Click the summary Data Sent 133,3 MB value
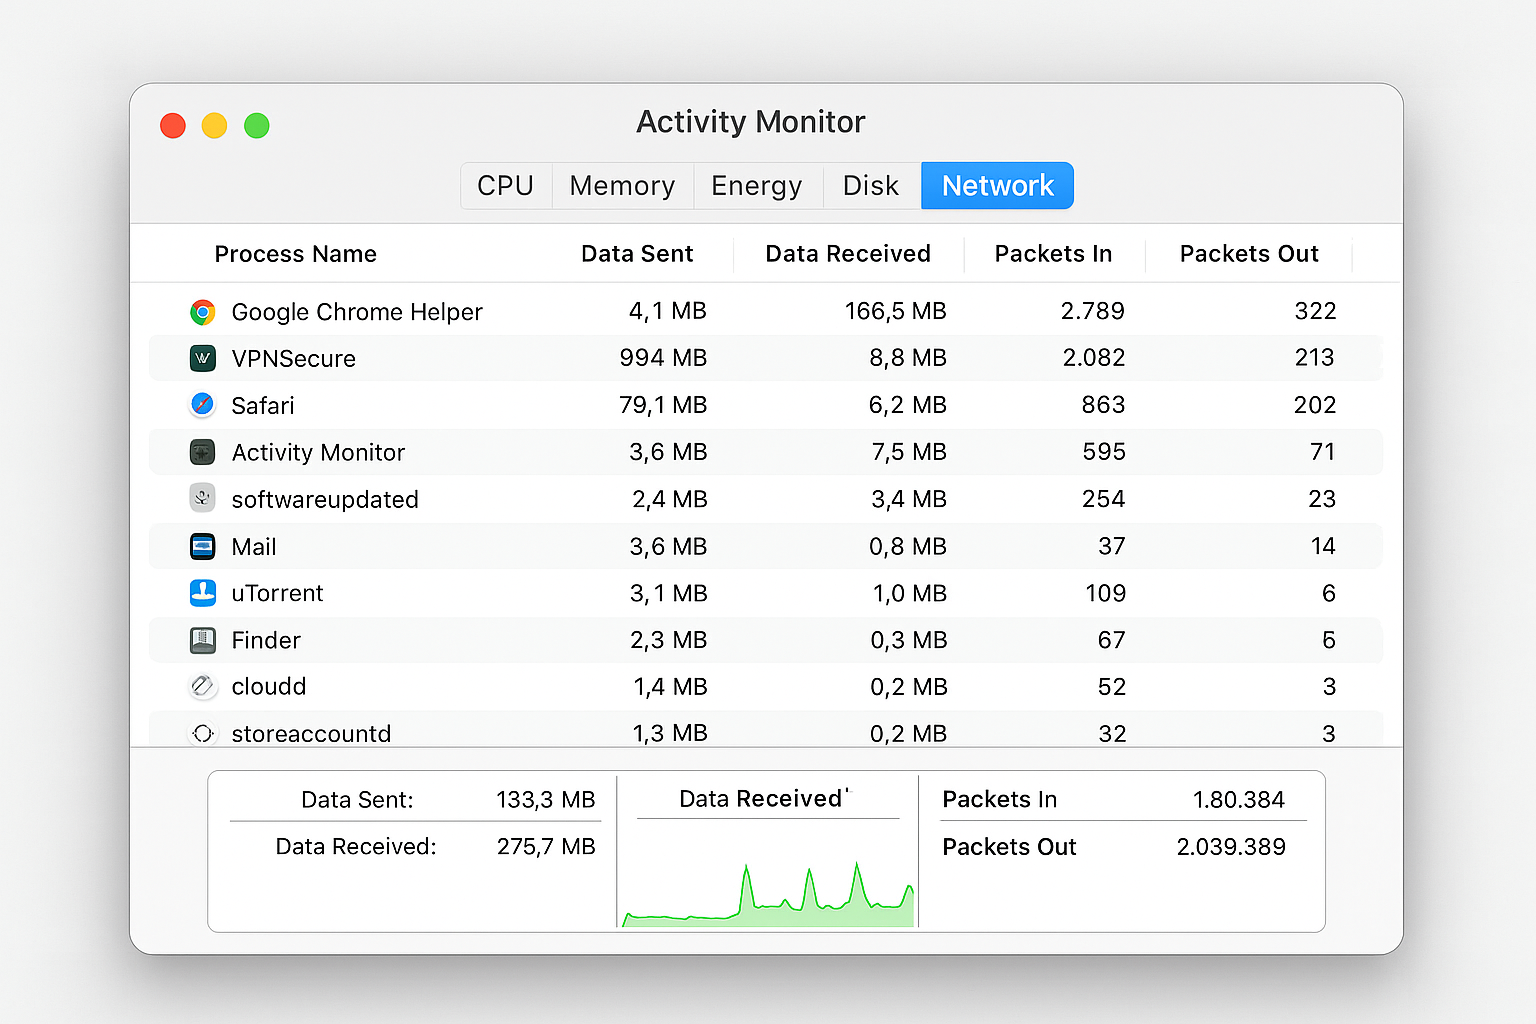This screenshot has height=1024, width=1536. 546,800
